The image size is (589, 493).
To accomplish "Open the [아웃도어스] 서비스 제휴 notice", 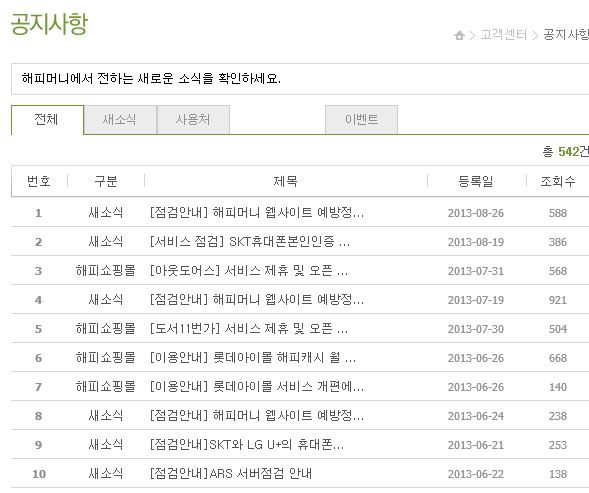I will (249, 271).
